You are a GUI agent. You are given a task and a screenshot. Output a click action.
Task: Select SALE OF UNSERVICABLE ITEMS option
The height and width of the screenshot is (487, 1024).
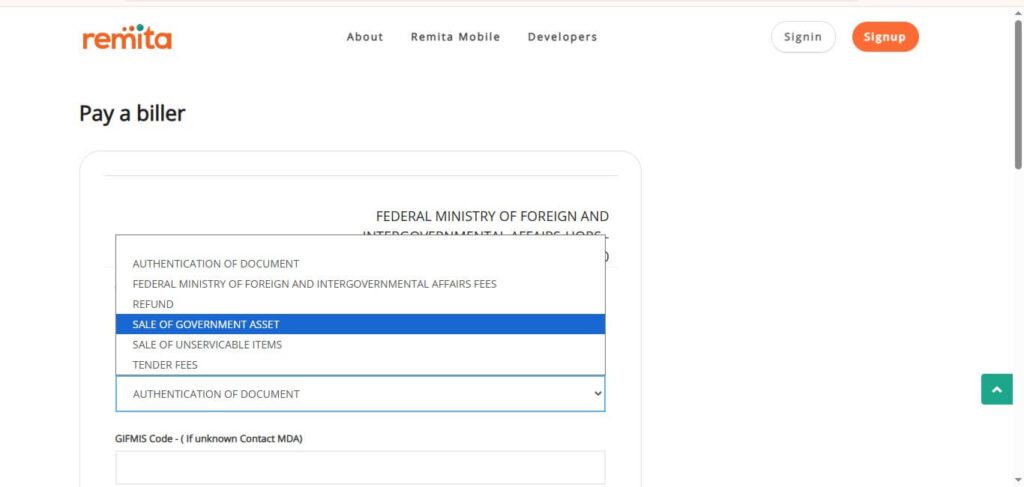tap(360, 344)
